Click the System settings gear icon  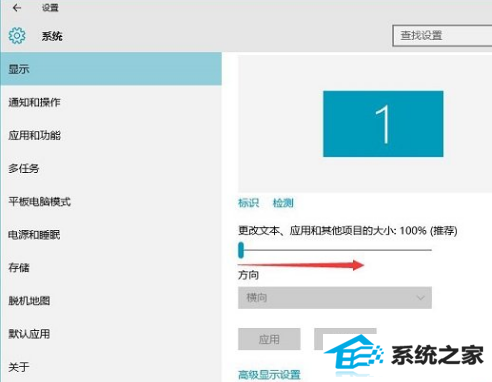pos(17,36)
